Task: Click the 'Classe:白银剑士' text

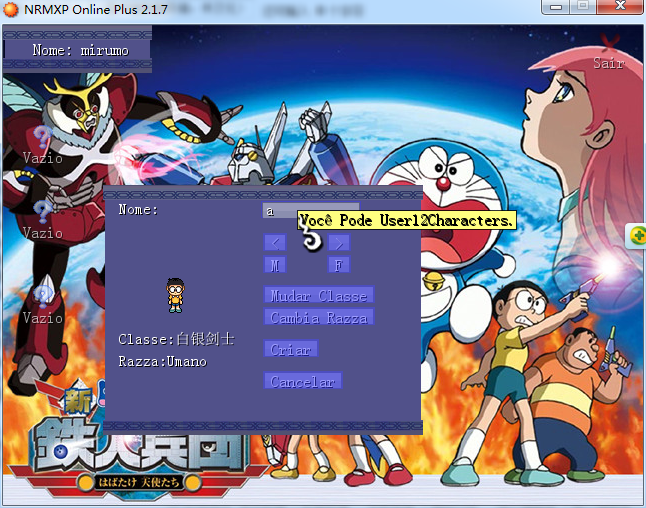Action: point(176,339)
